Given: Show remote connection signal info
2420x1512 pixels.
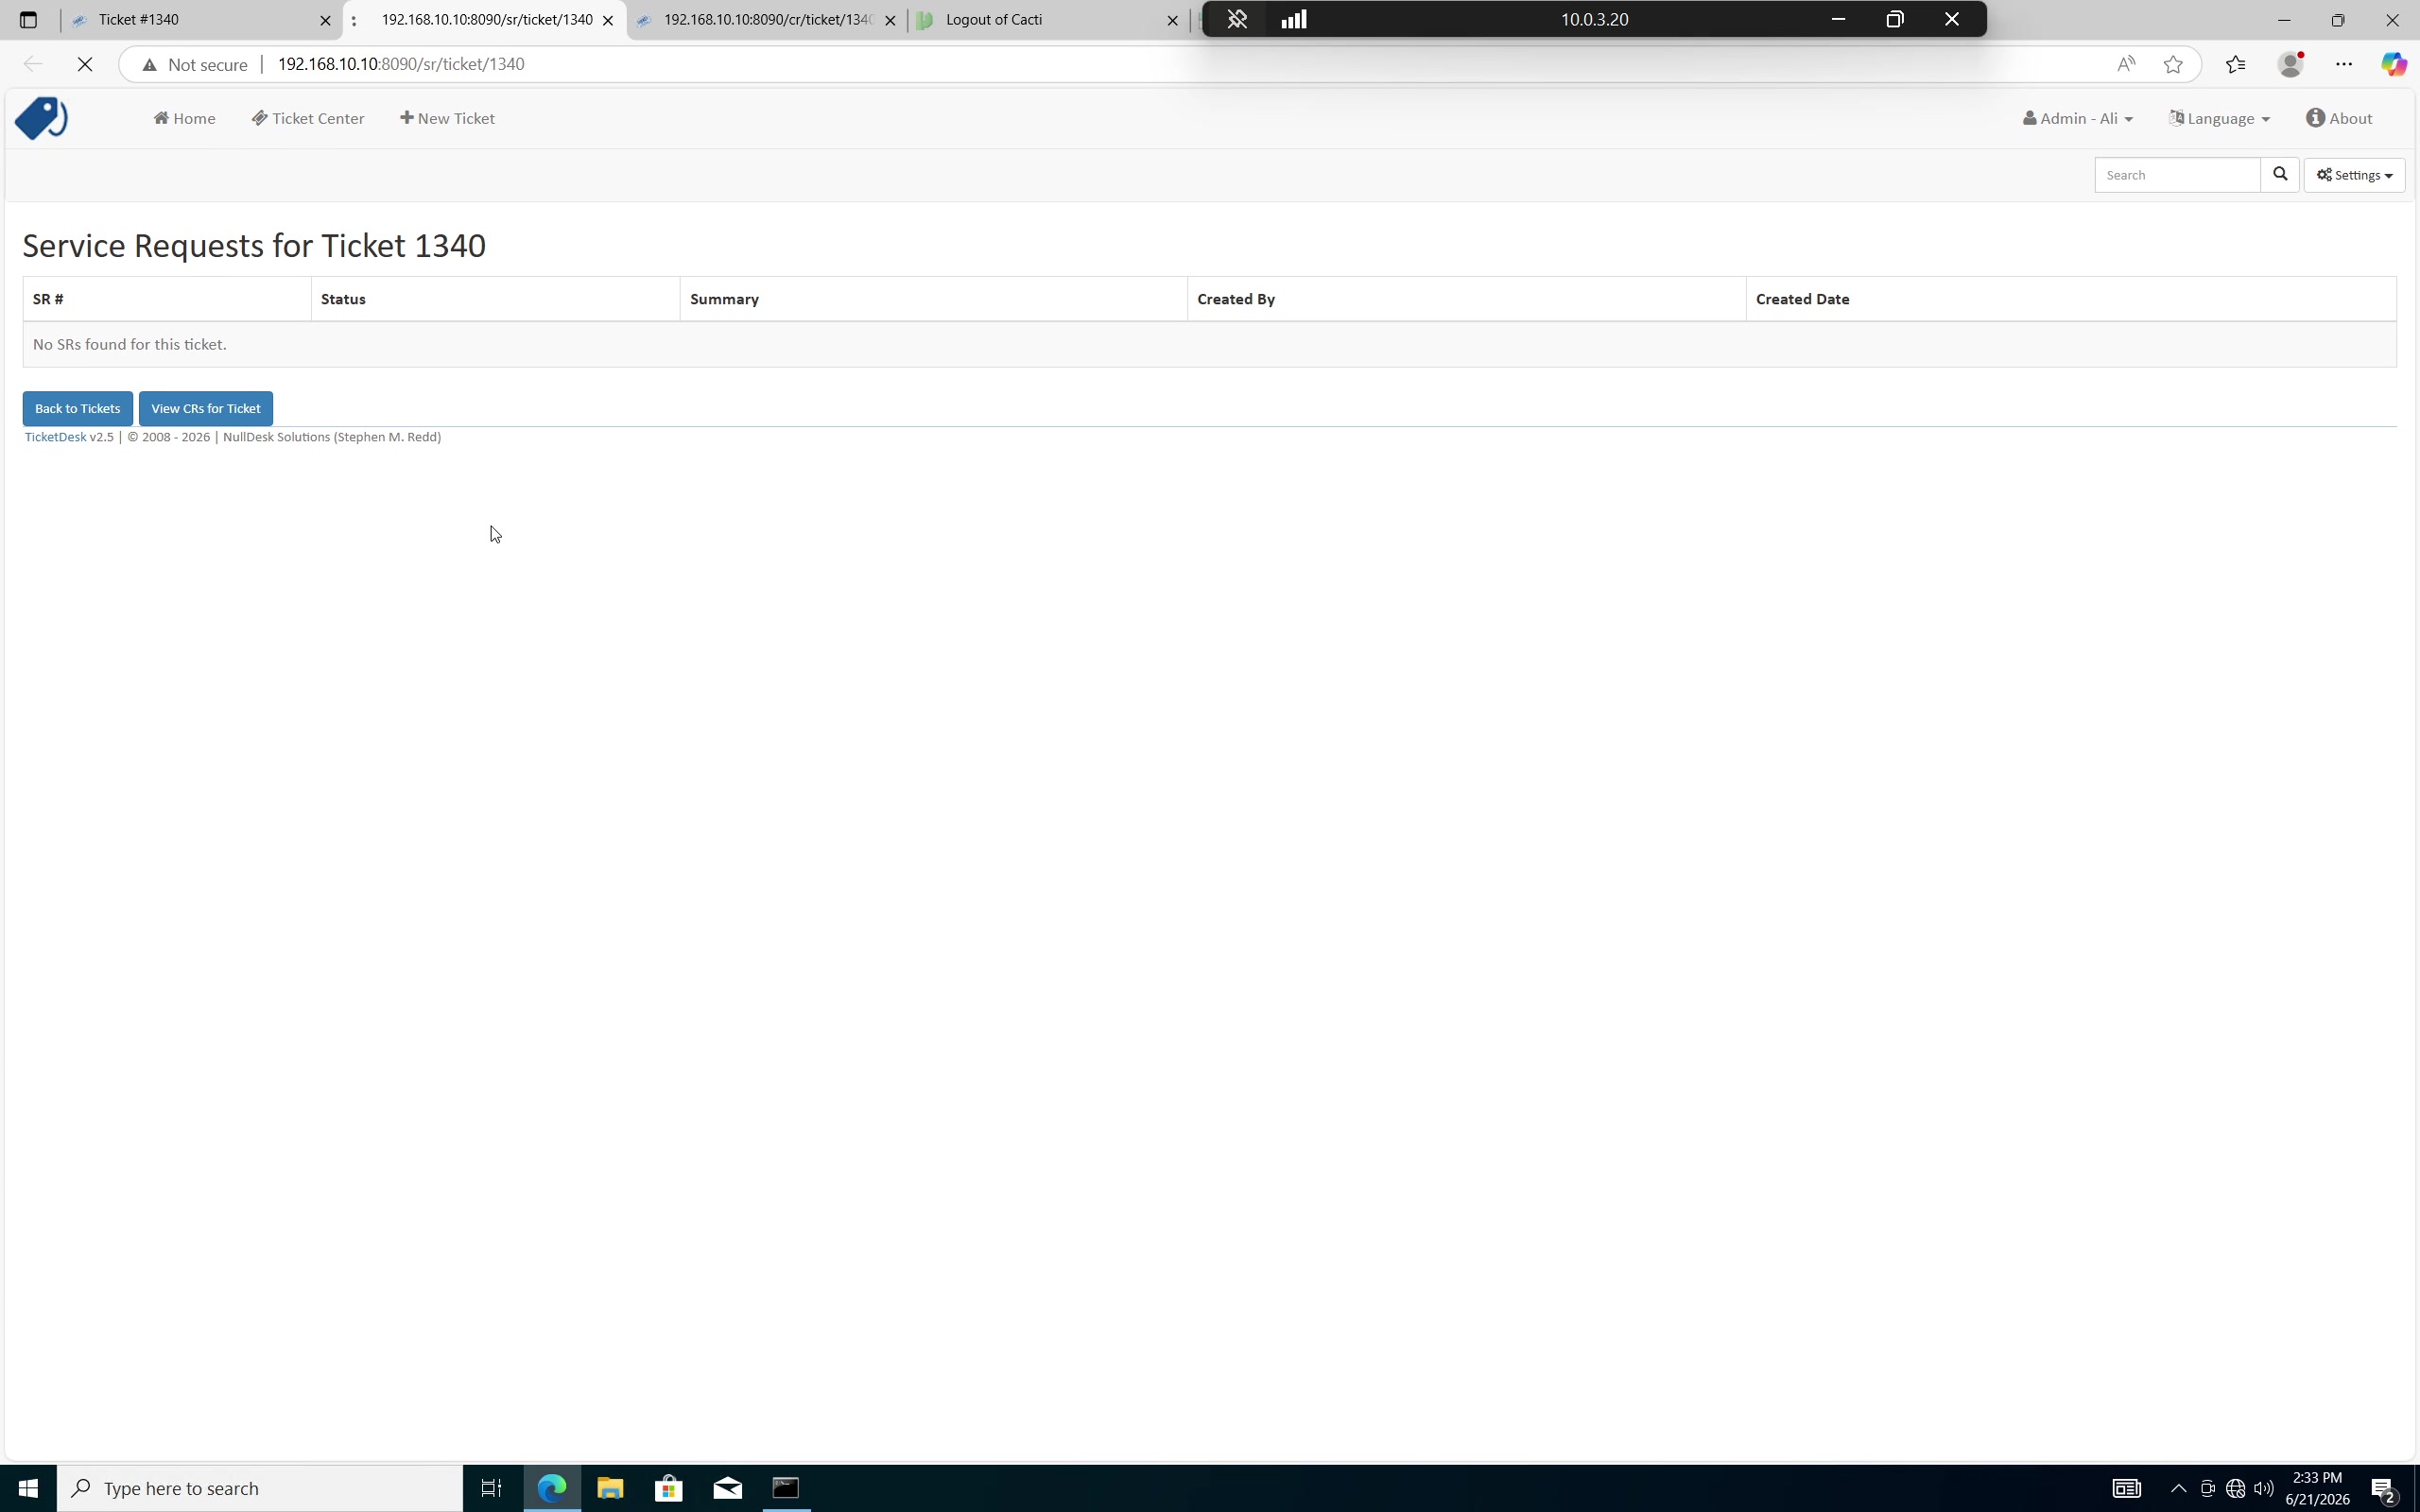Looking at the screenshot, I should click(x=1294, y=19).
